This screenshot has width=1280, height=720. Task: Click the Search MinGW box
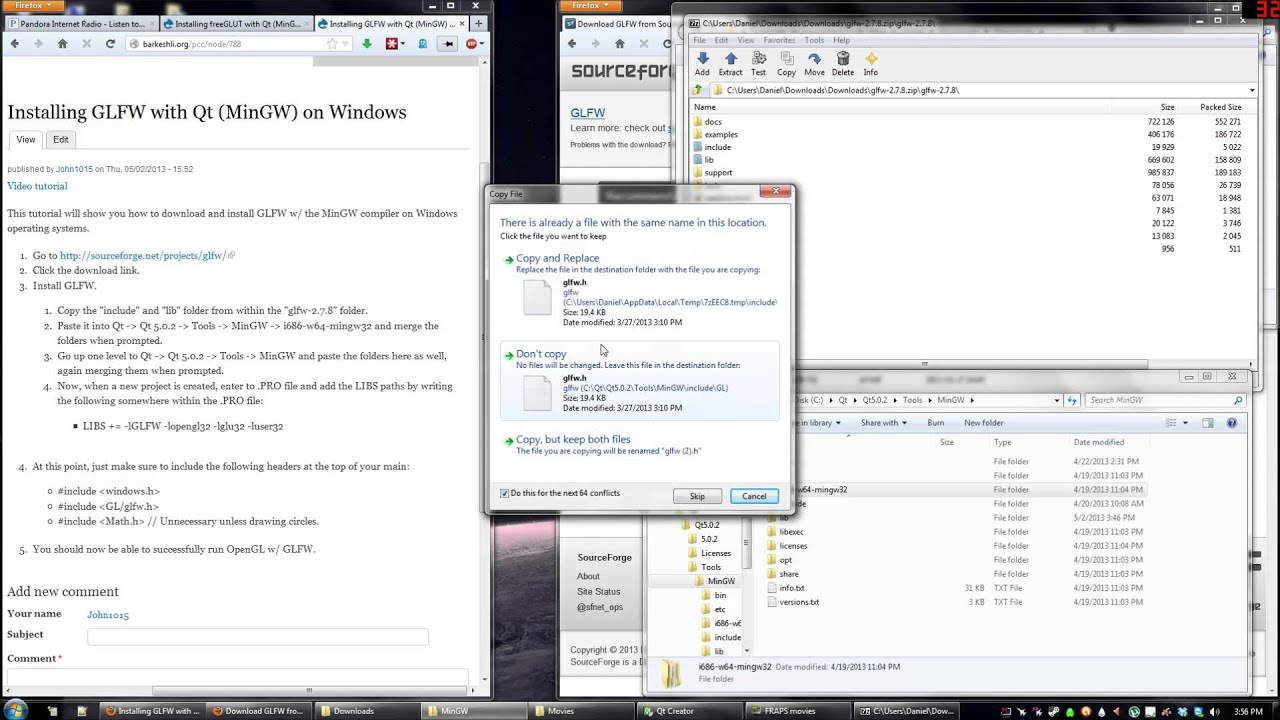(x=1164, y=400)
